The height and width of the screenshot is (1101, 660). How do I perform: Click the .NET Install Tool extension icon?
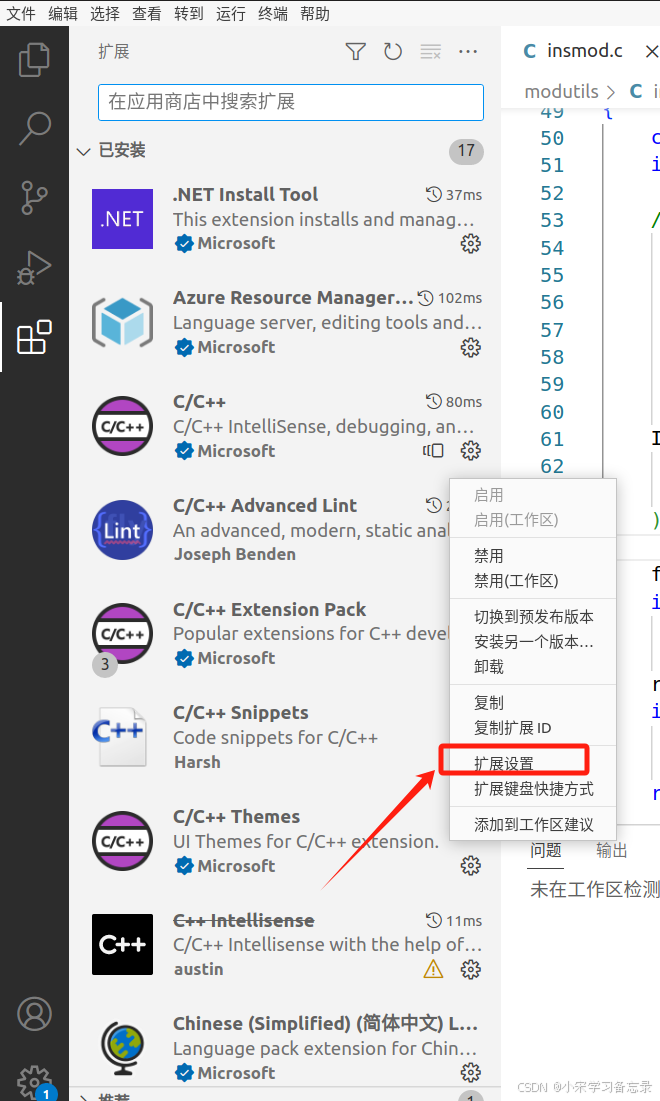pyautogui.click(x=122, y=218)
